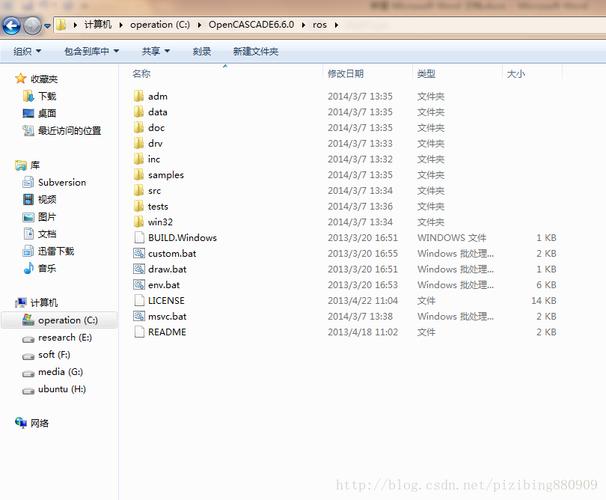606x500 pixels.
Task: Open the ubuntu (H:) drive
Action: (62, 389)
